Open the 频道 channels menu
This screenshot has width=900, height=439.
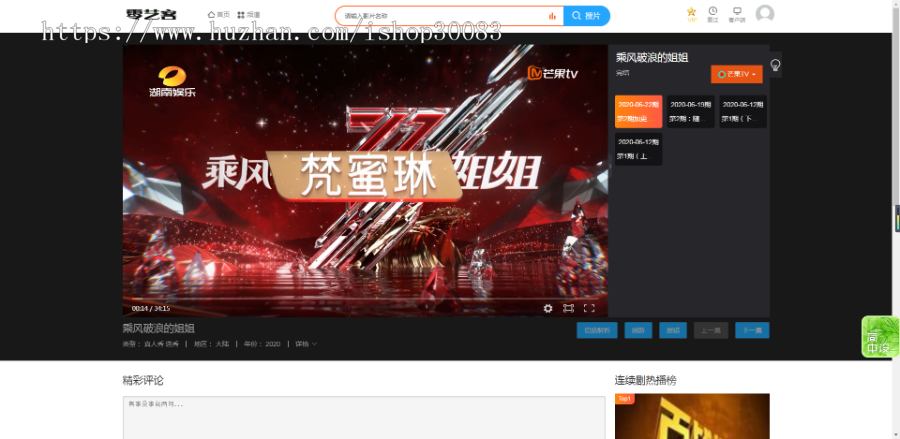[249, 15]
